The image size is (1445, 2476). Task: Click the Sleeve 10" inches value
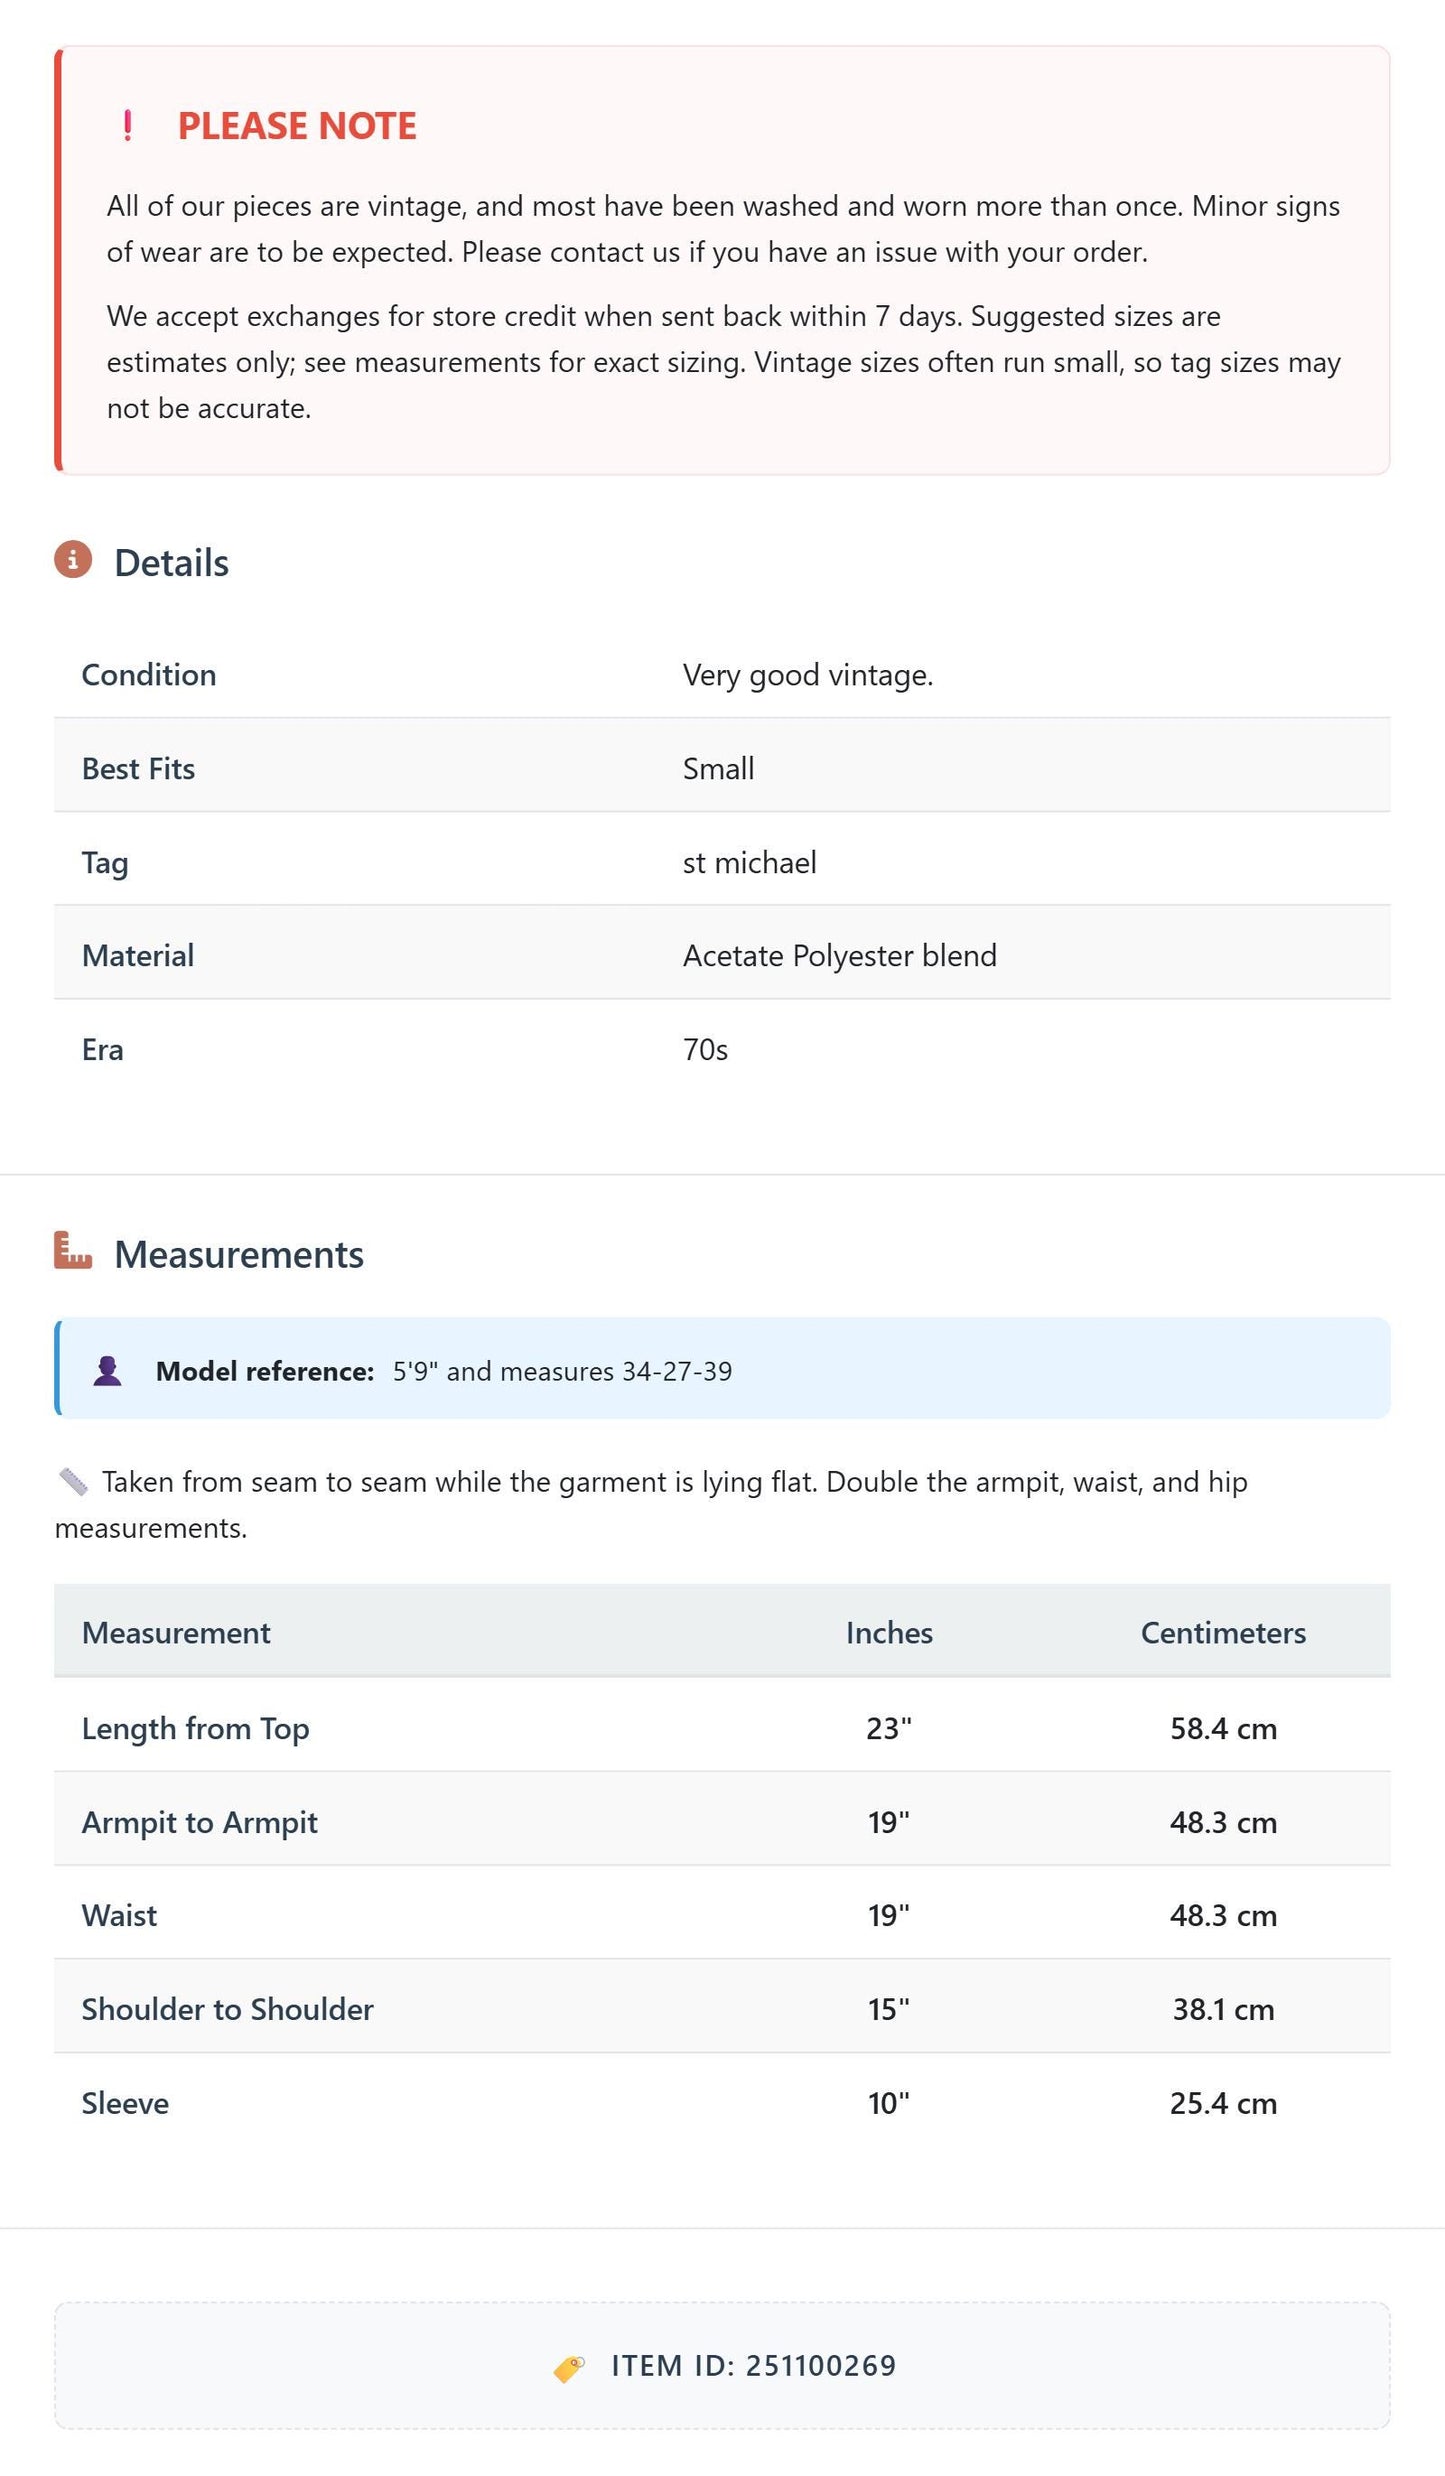coord(889,2104)
